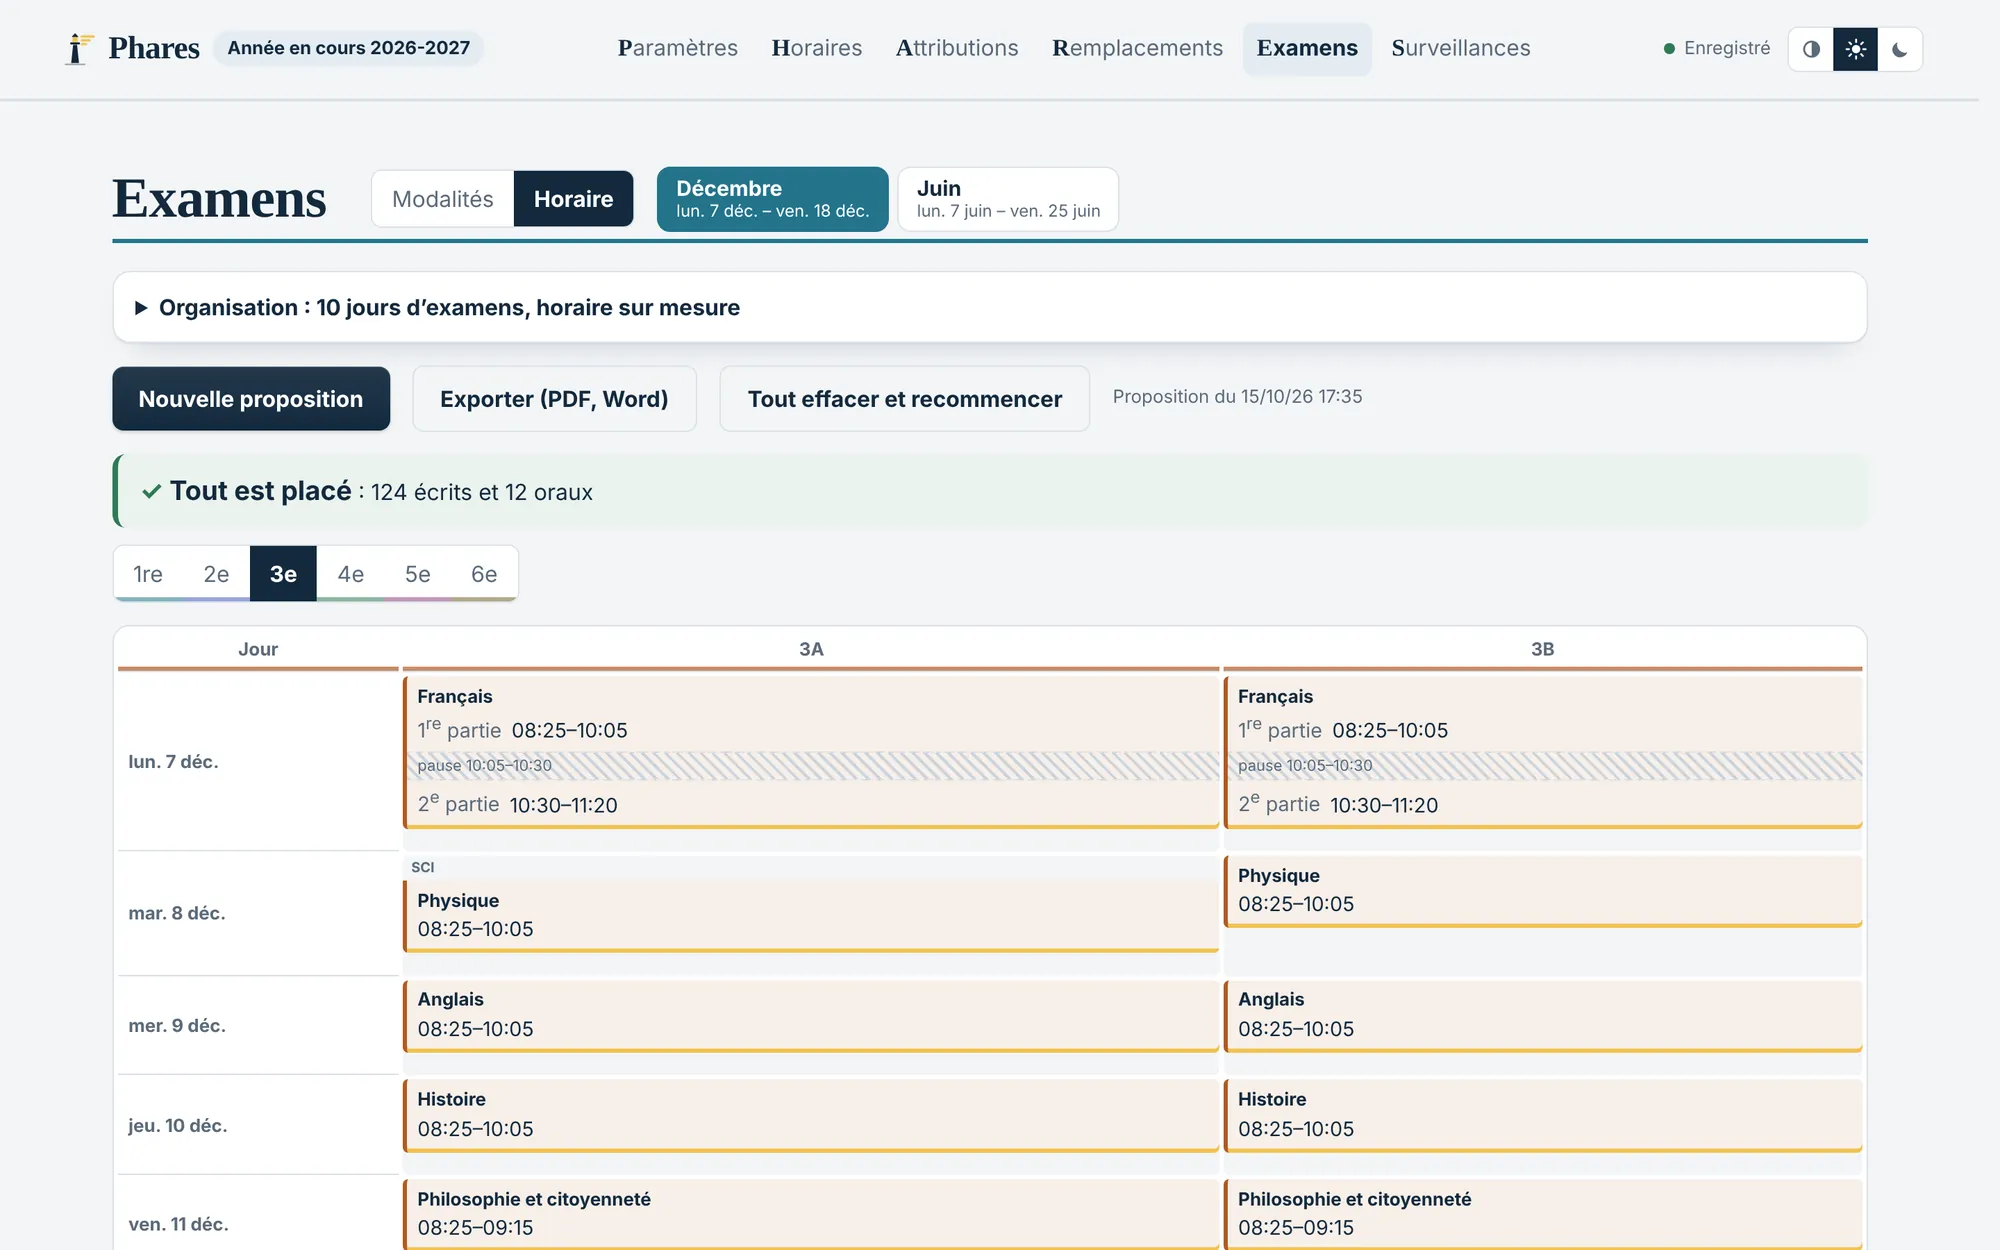This screenshot has height=1250, width=2000.
Task: Click Nouvelle proposition button
Action: tap(251, 399)
